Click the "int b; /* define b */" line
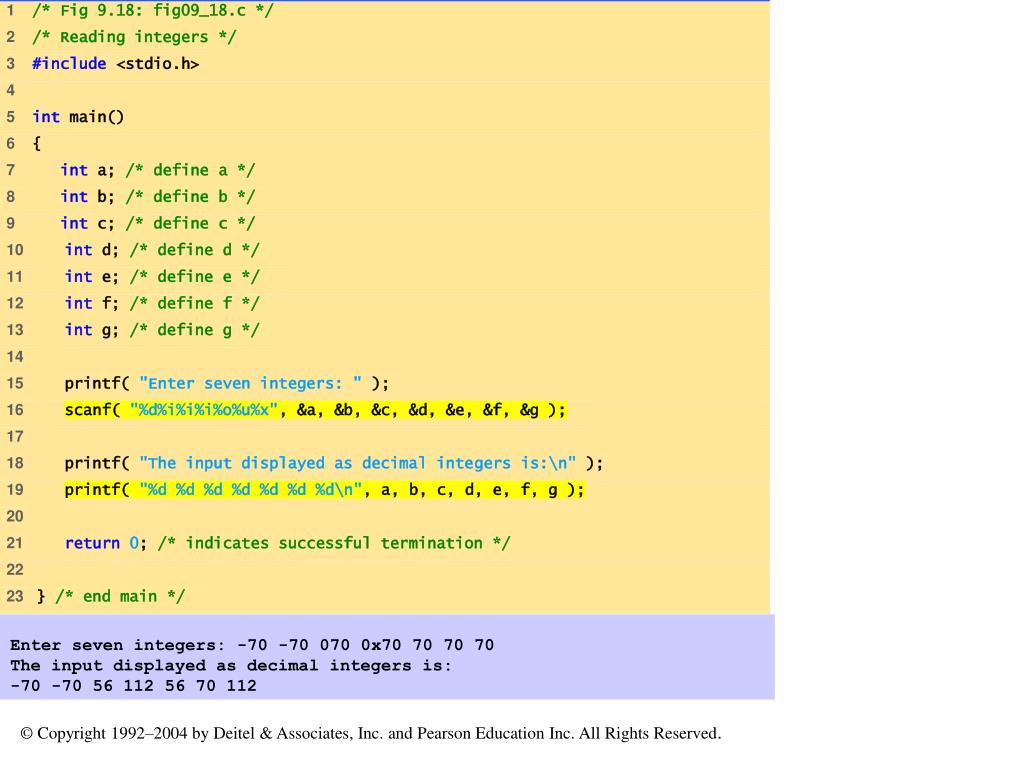 point(158,197)
